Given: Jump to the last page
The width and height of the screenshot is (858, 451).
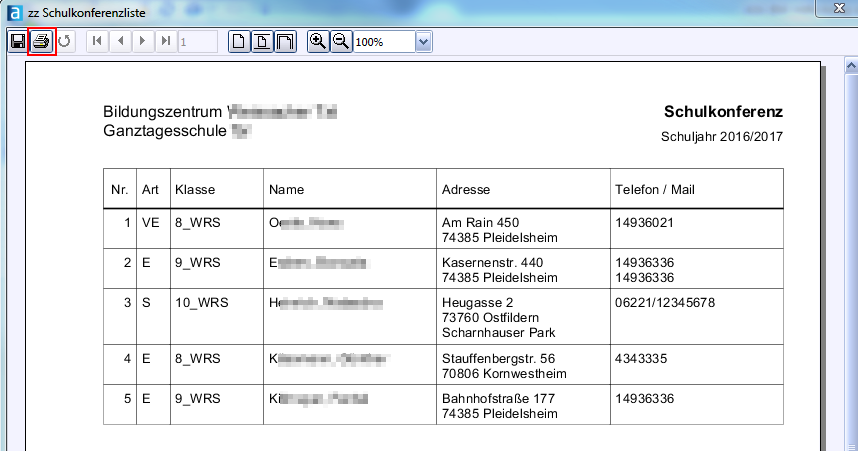Looking at the screenshot, I should click(x=166, y=42).
